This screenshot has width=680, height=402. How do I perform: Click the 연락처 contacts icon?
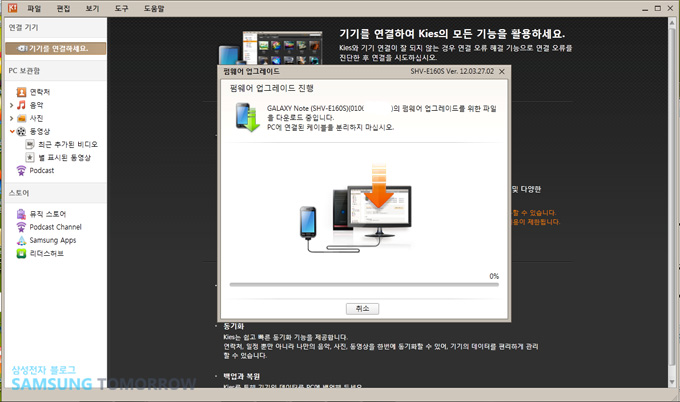click(21, 92)
